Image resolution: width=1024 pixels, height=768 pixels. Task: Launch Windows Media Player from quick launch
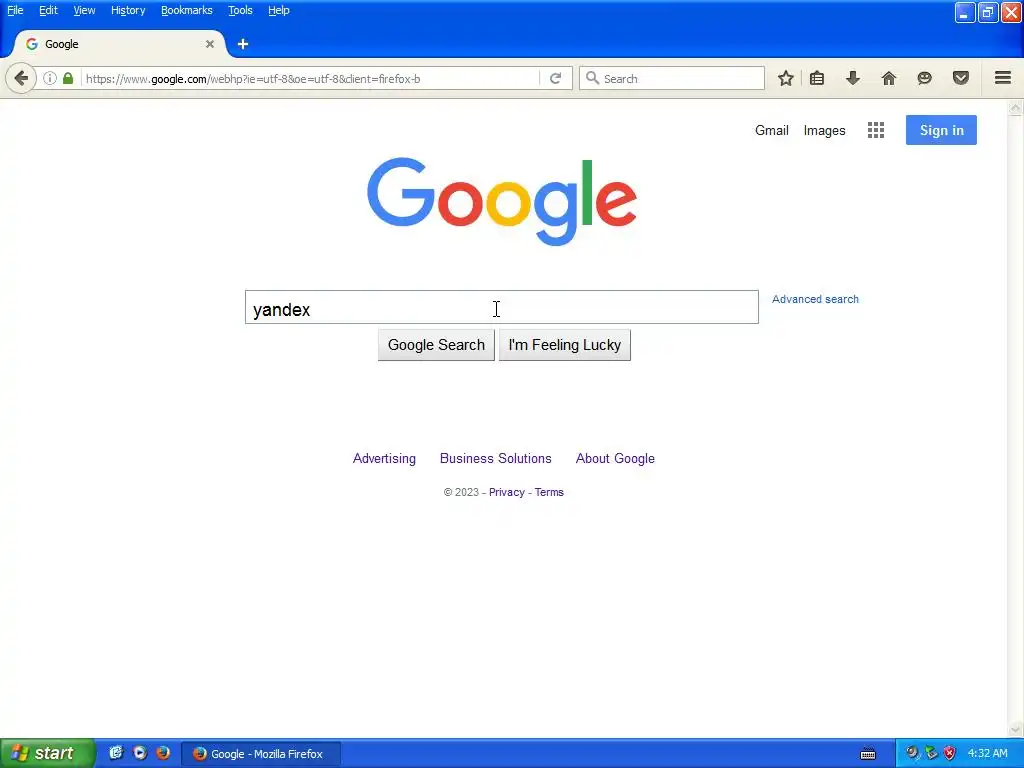coord(140,753)
